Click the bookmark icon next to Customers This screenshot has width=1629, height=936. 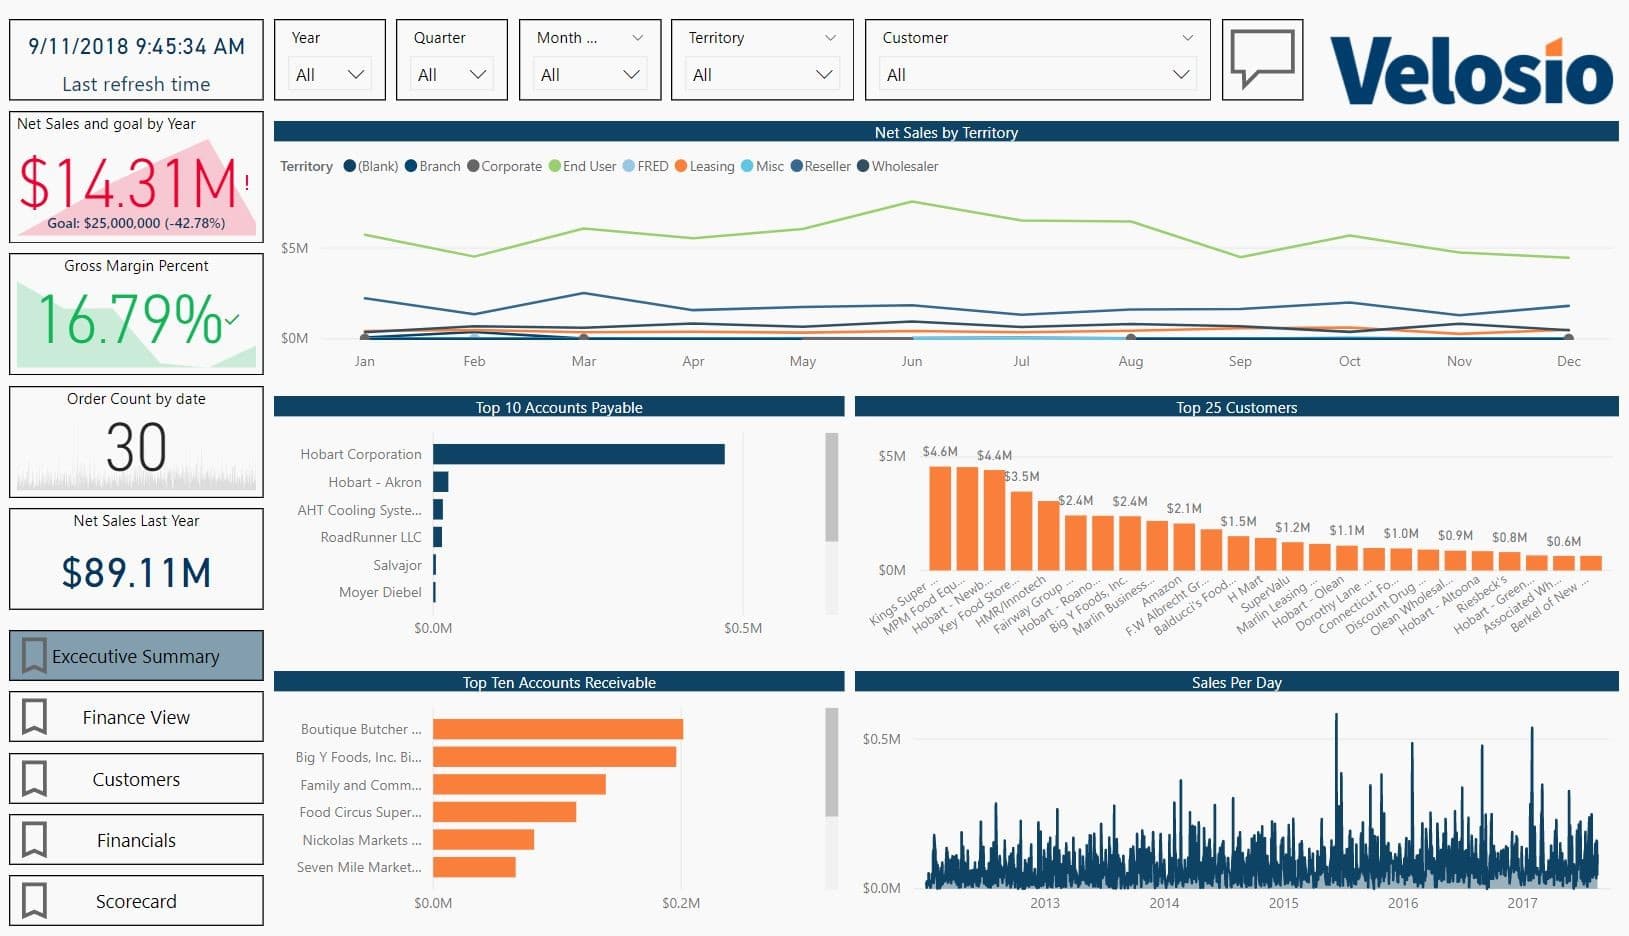pyautogui.click(x=33, y=778)
